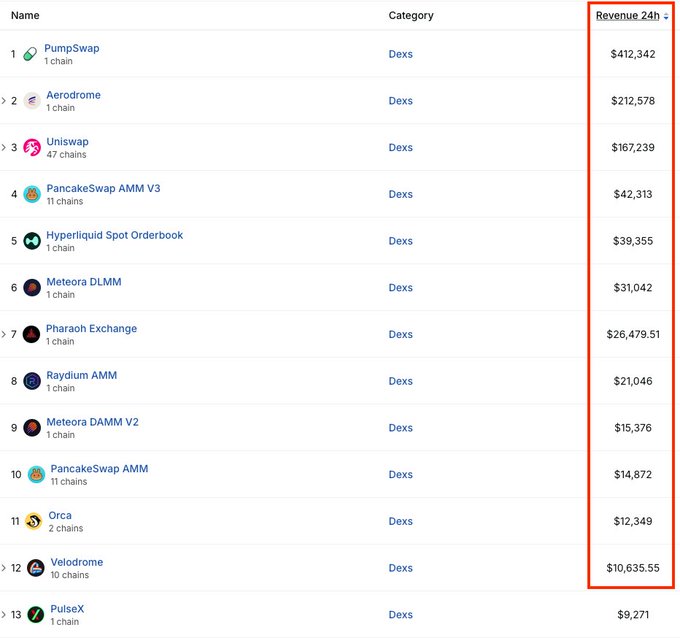
Task: Click the $39,355 revenue value
Action: click(x=633, y=241)
